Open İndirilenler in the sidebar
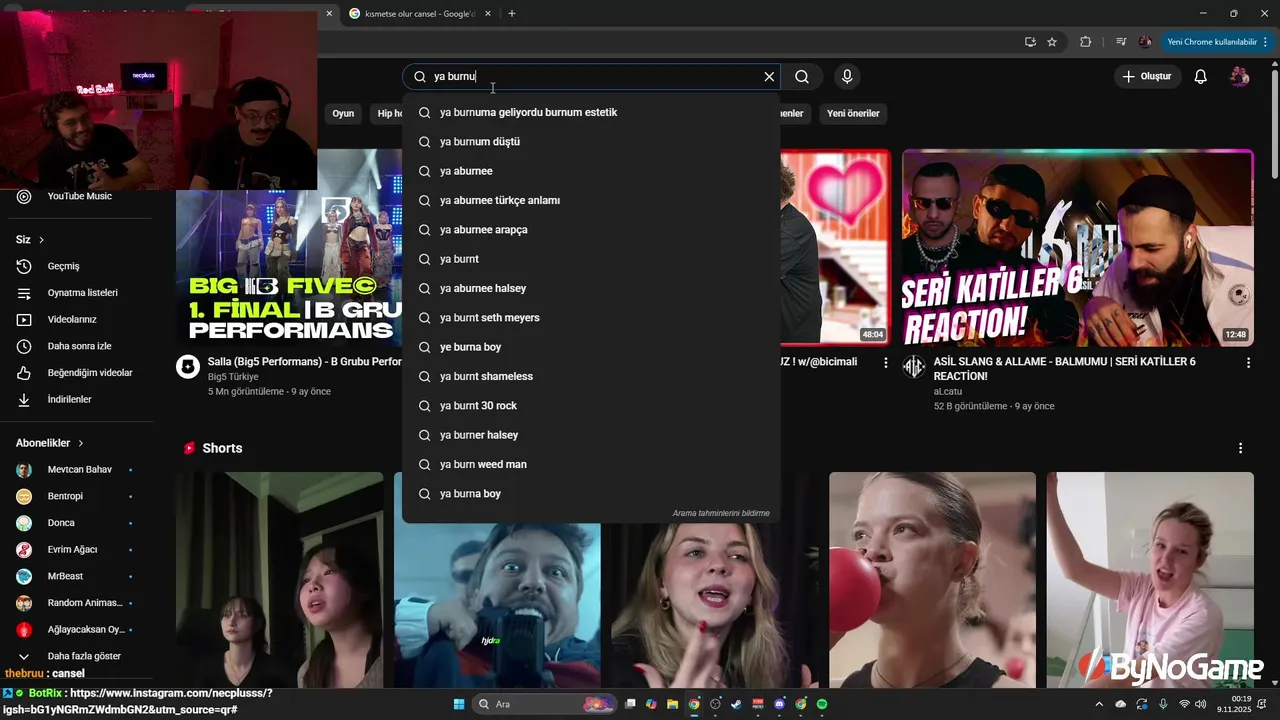 click(x=78, y=400)
